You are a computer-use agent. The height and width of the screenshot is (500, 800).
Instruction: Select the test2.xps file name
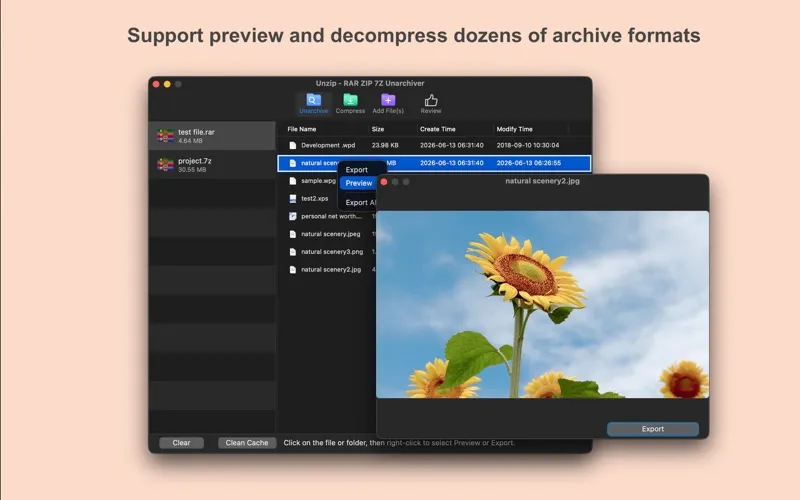coord(314,198)
